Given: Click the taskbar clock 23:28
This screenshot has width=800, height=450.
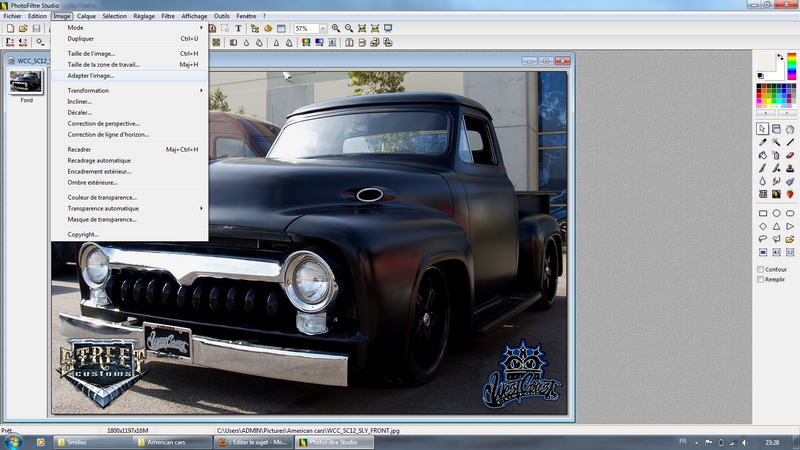Looking at the screenshot, I should point(772,442).
